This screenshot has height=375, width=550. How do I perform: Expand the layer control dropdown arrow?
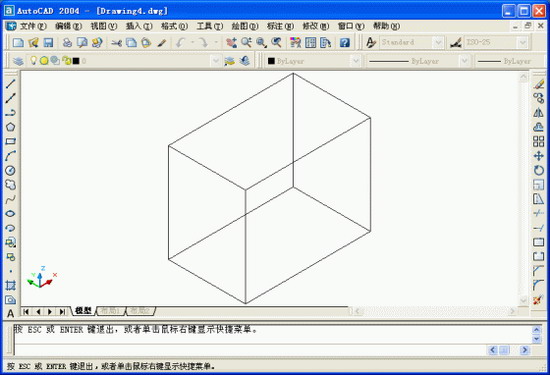(x=215, y=61)
